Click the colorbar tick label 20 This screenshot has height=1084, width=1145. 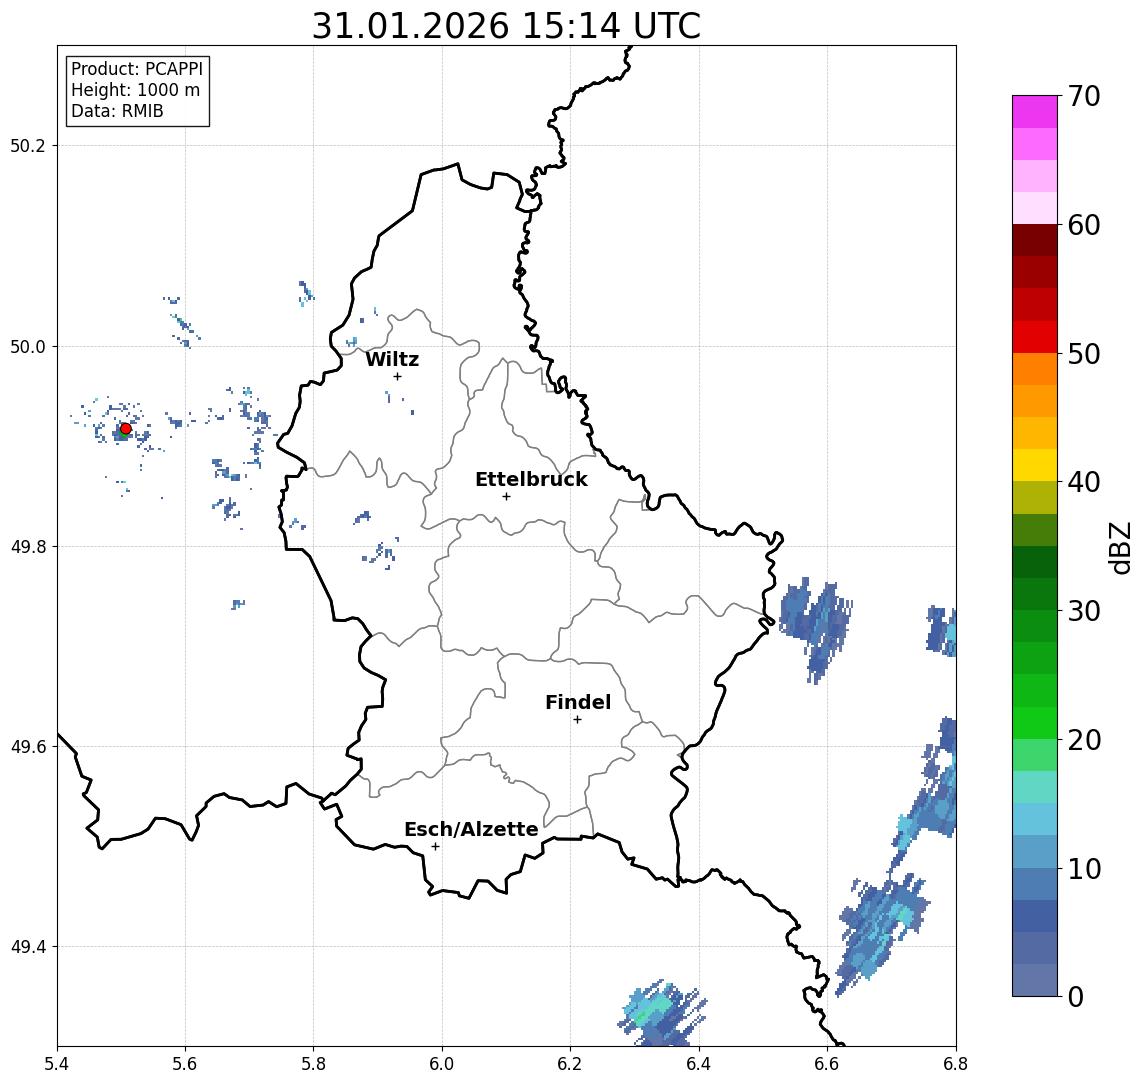point(1084,739)
